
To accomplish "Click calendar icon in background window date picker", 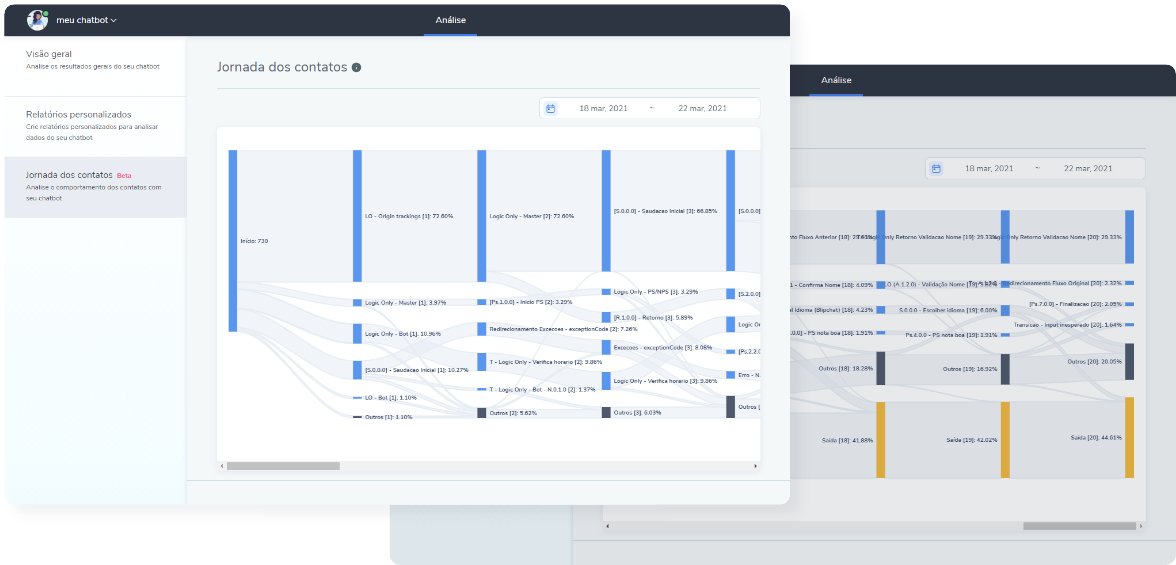I will point(936,169).
